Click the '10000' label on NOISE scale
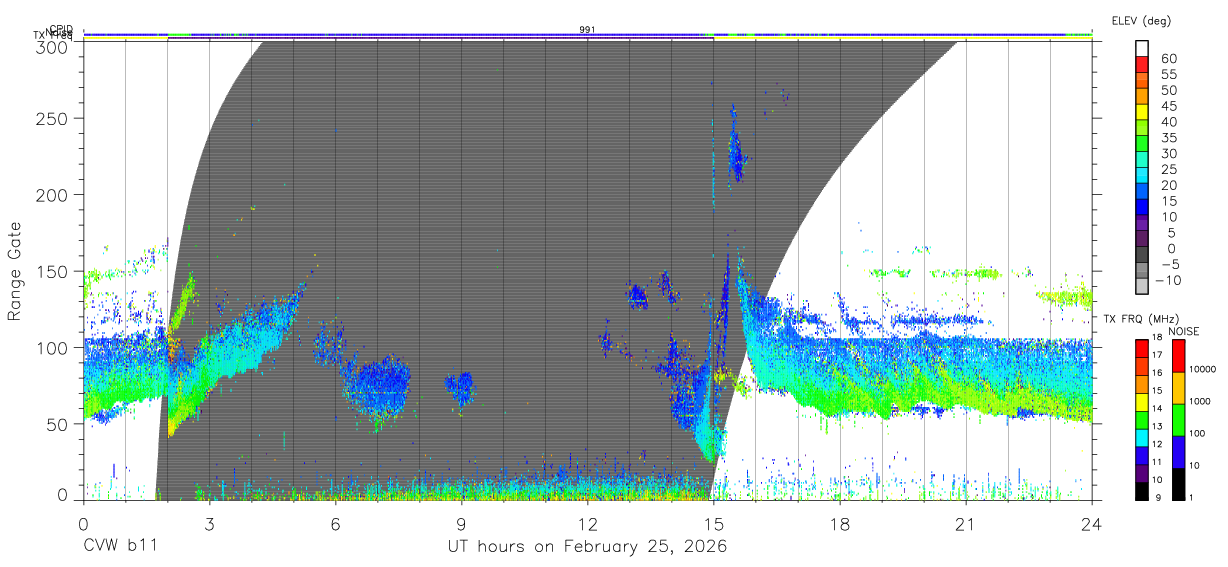Screen dimensions: 1228x567 [1202, 369]
